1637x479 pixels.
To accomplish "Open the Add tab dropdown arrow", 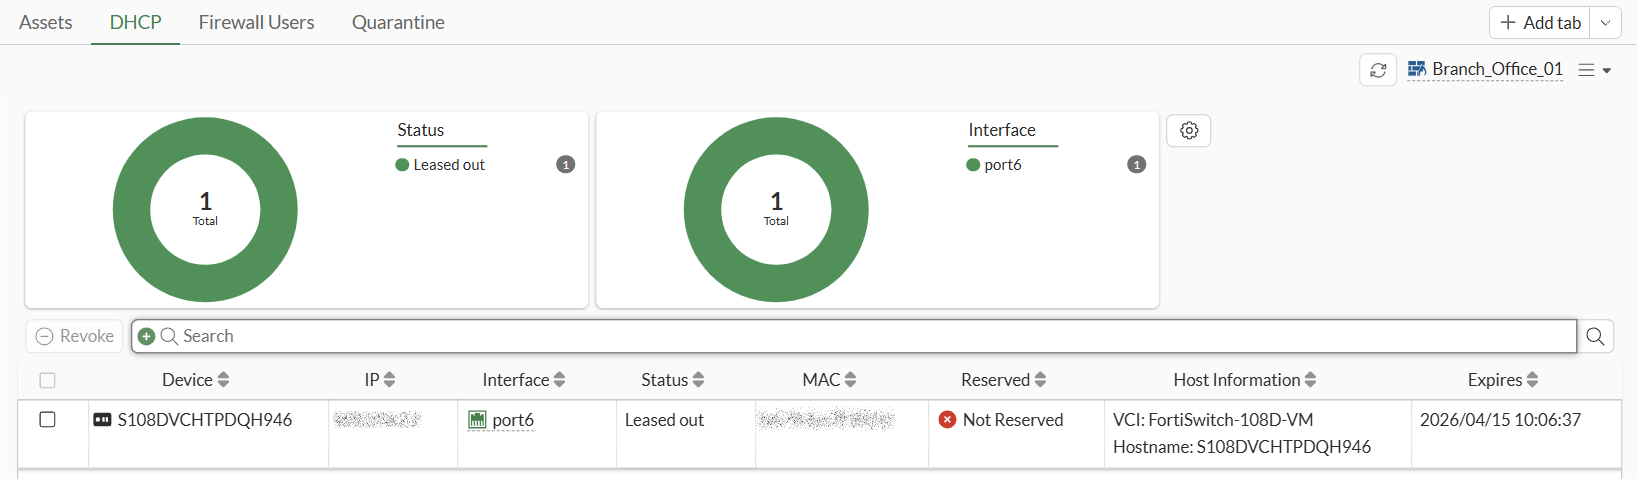I will point(1606,23).
